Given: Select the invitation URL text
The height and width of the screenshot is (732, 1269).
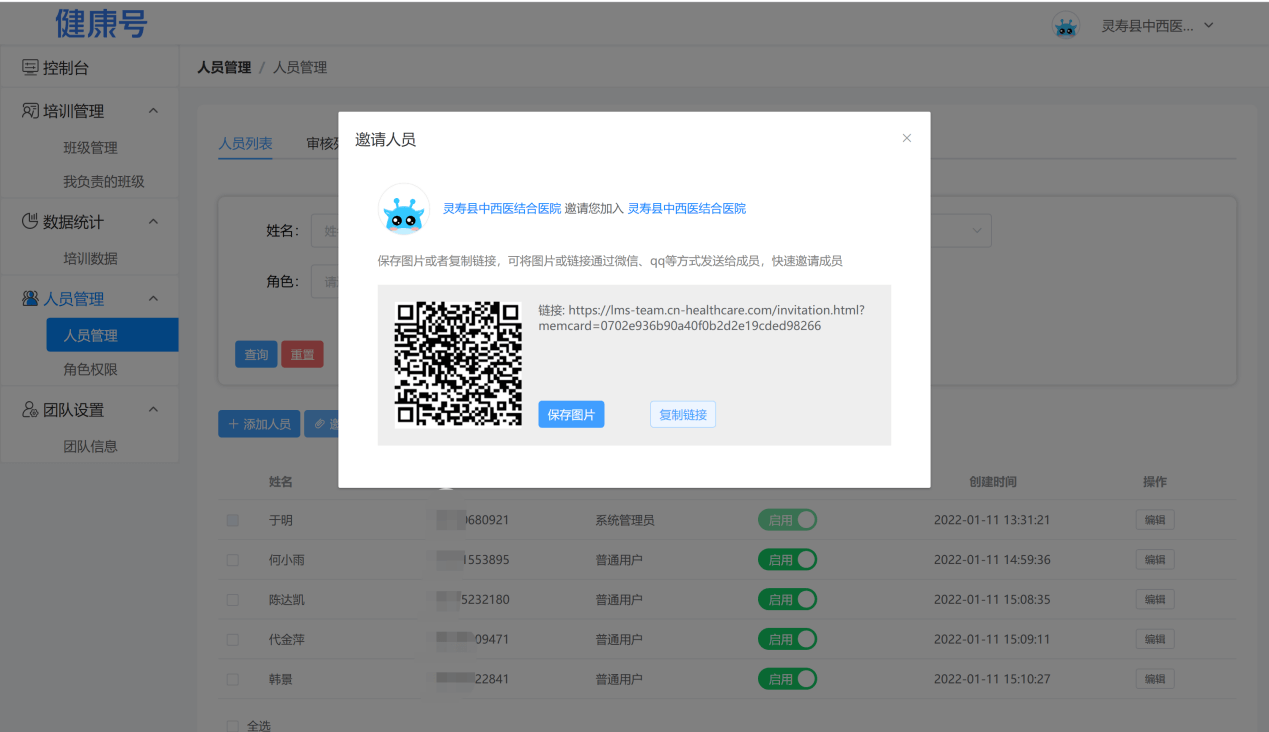Looking at the screenshot, I should tap(701, 318).
